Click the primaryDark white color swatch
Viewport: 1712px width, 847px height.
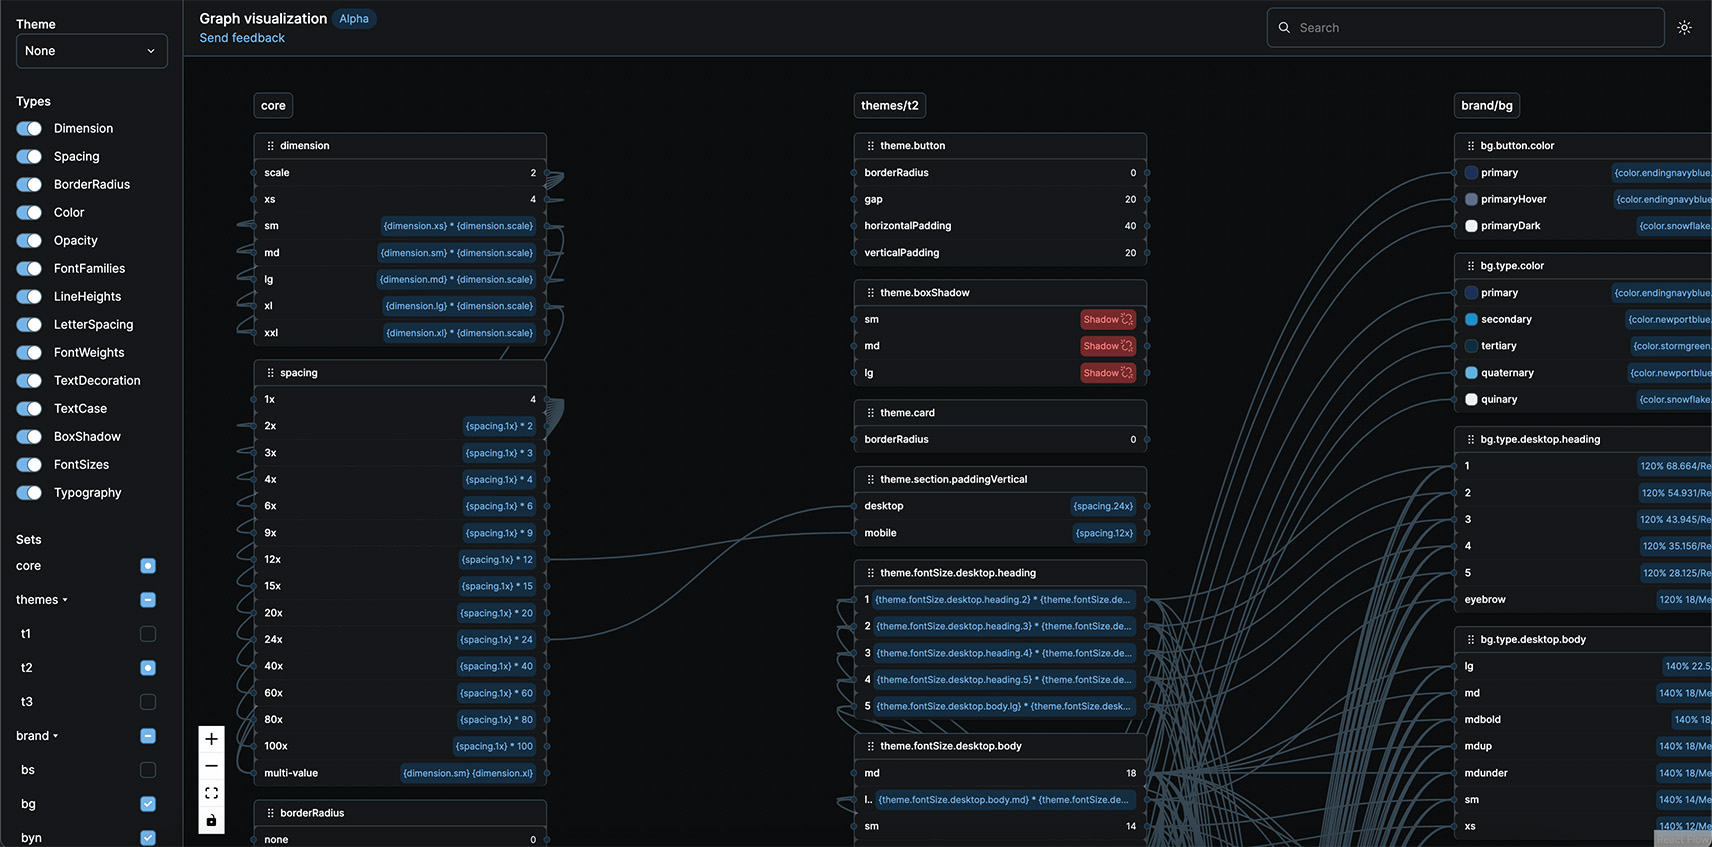[x=1471, y=226]
